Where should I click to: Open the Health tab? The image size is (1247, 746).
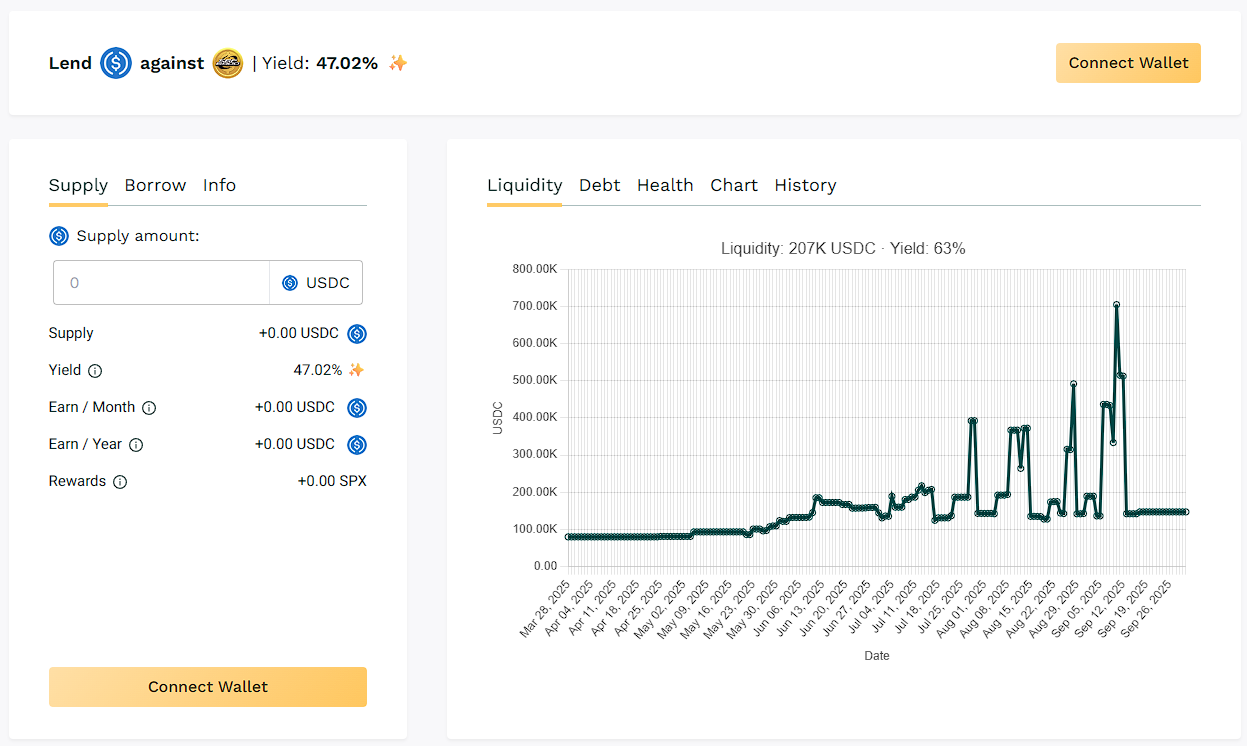[665, 185]
